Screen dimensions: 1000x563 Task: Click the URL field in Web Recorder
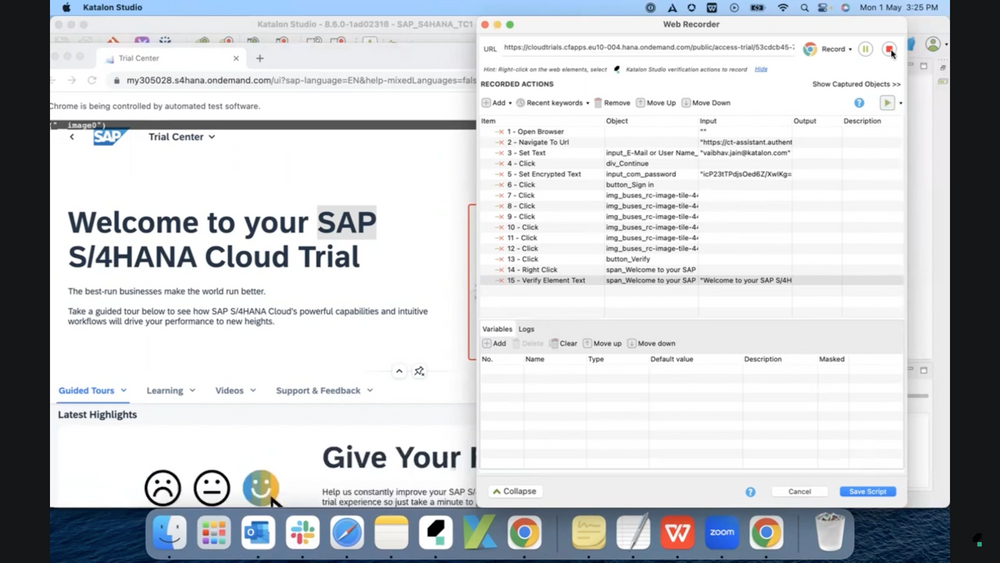coord(648,48)
